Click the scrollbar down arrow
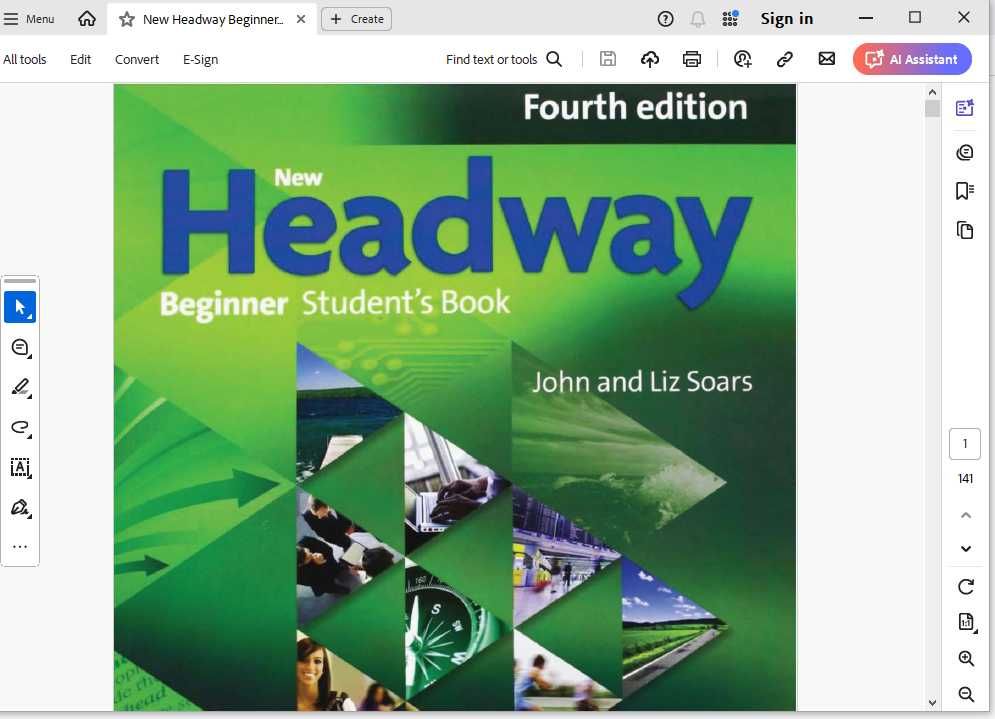This screenshot has width=995, height=719. 932,703
